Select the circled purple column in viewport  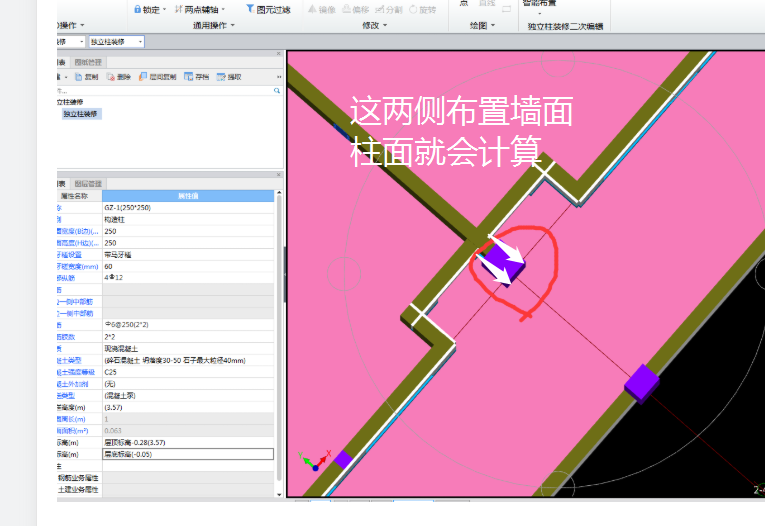coord(502,265)
